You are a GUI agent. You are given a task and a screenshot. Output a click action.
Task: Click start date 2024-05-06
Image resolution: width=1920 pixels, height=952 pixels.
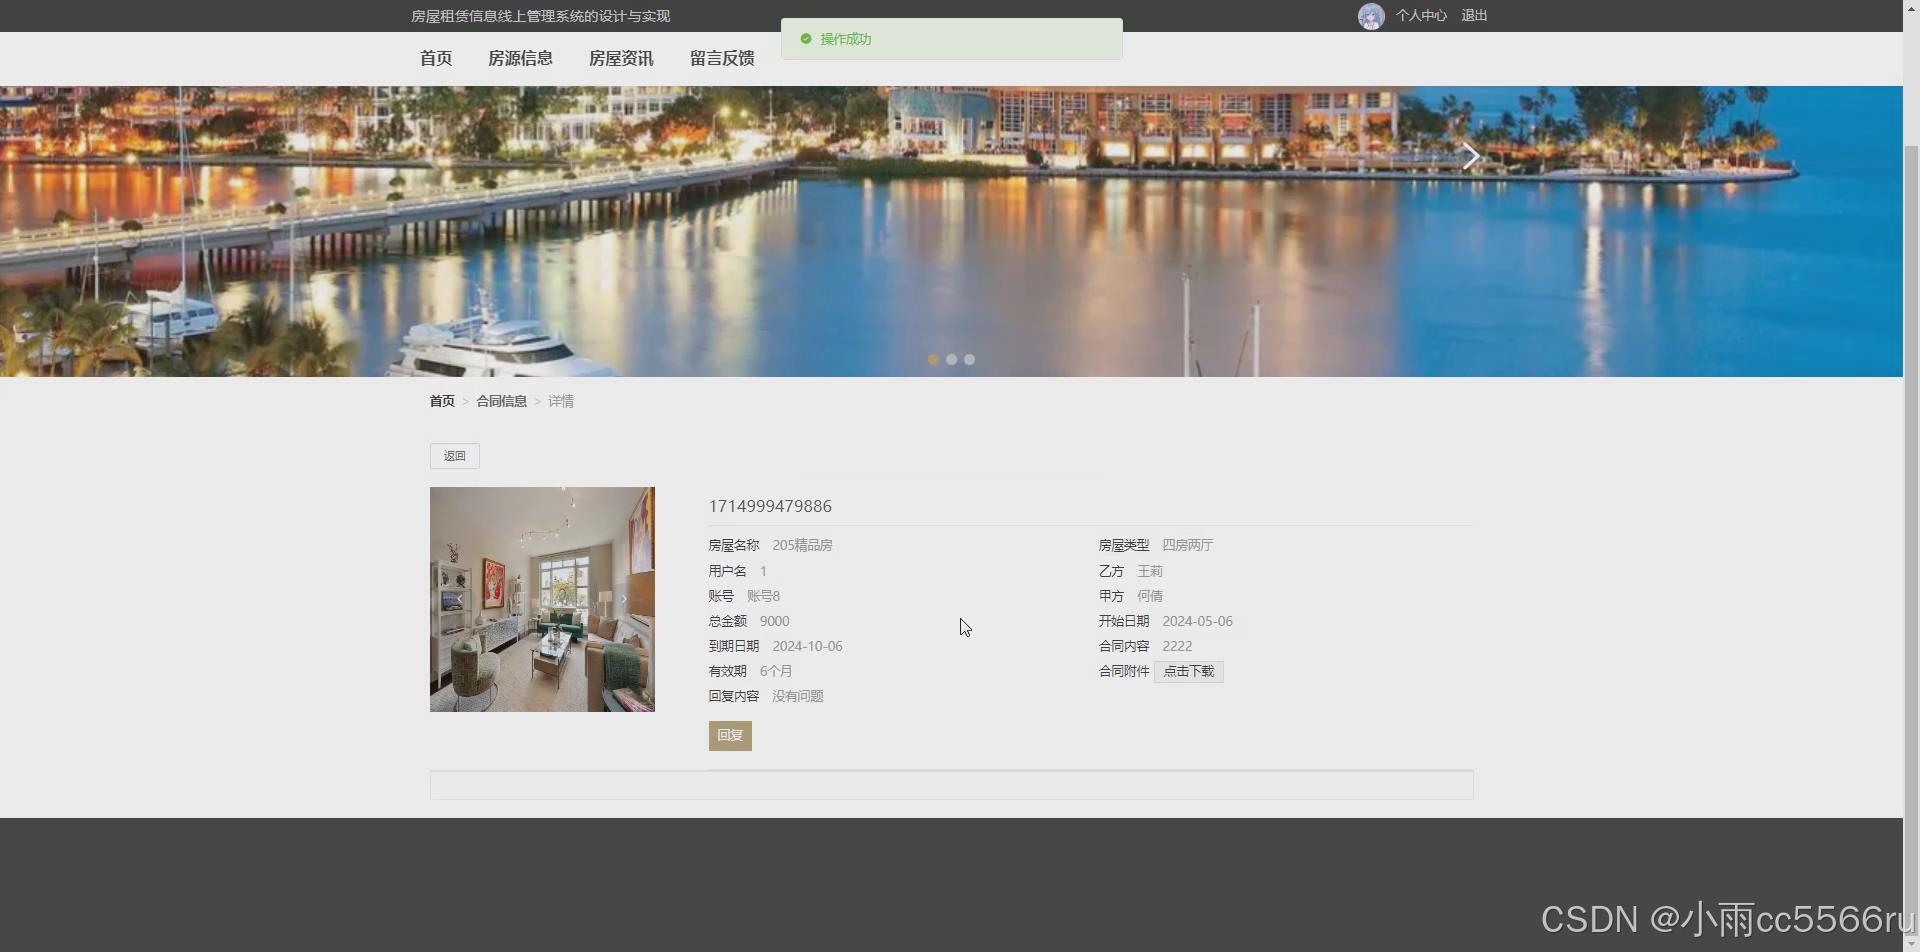pyautogui.click(x=1197, y=621)
